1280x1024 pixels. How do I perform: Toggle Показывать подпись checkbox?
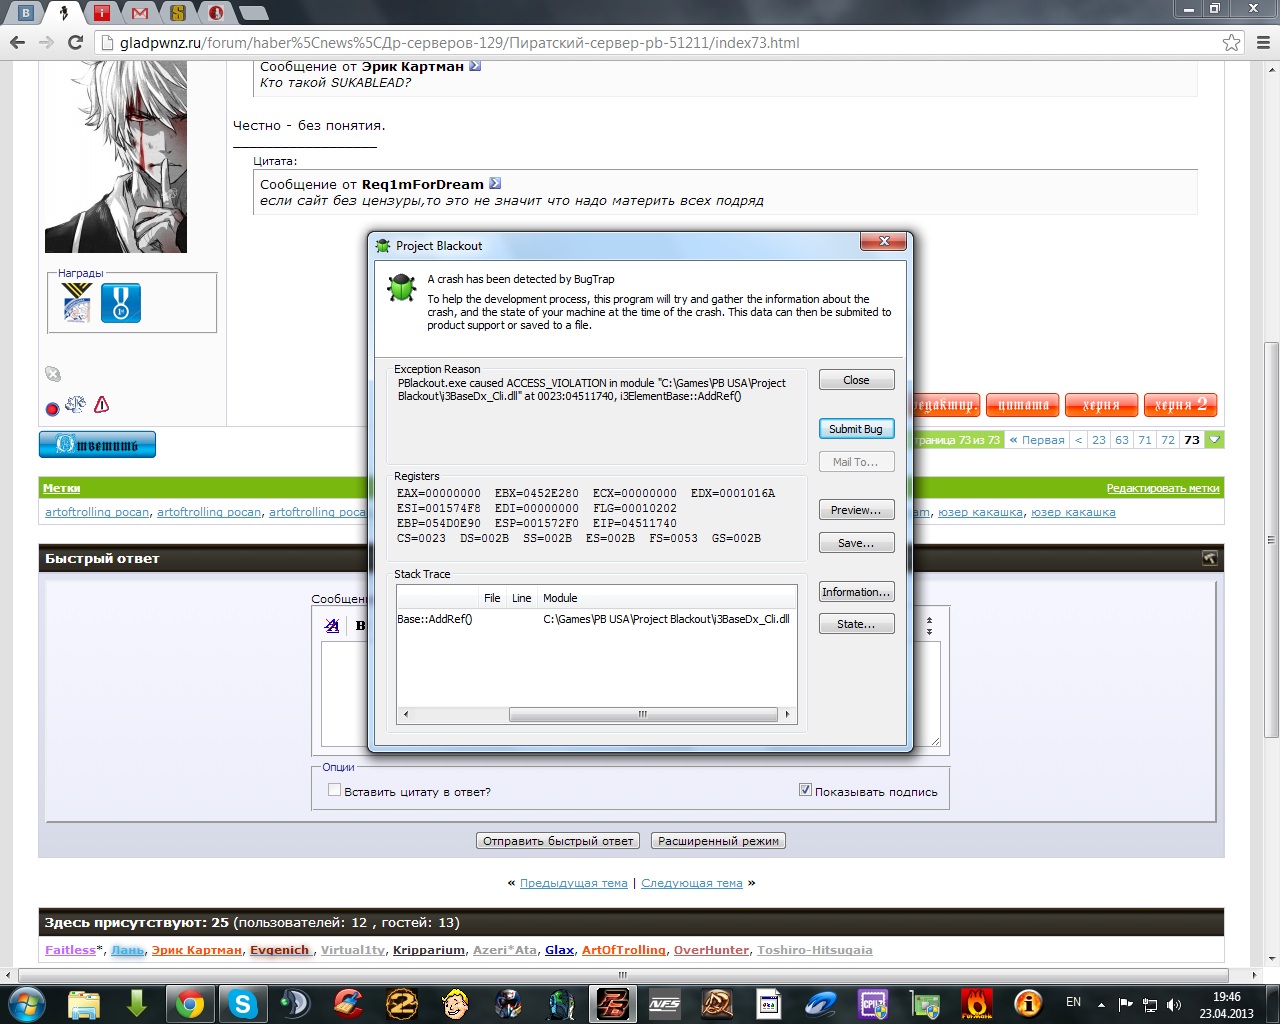point(805,790)
